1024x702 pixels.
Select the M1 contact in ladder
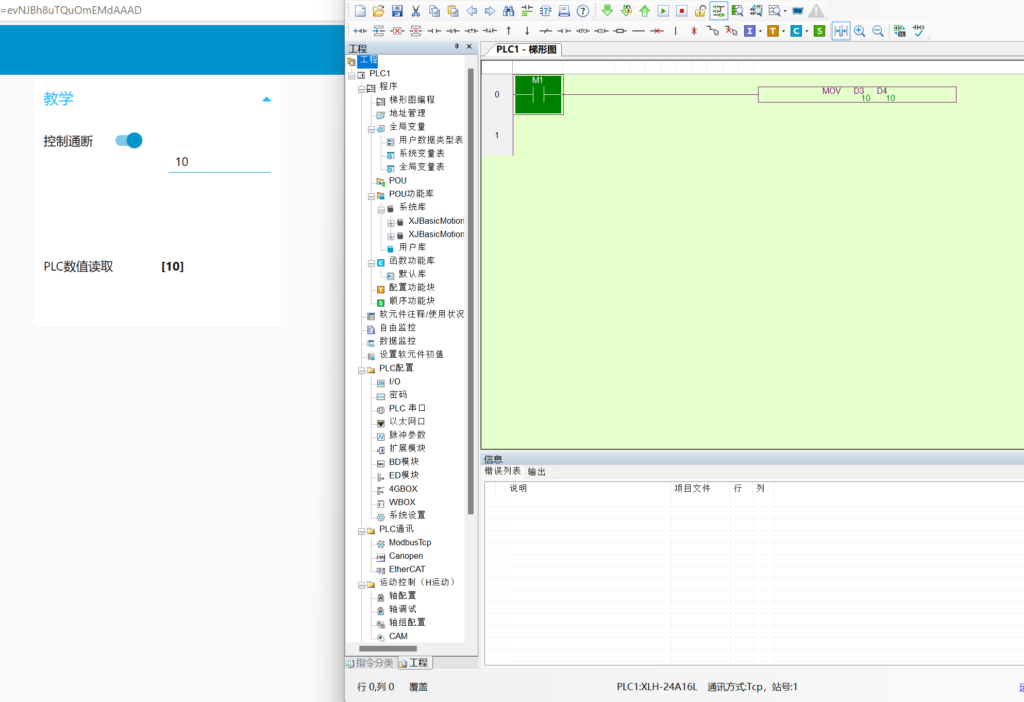coord(538,95)
